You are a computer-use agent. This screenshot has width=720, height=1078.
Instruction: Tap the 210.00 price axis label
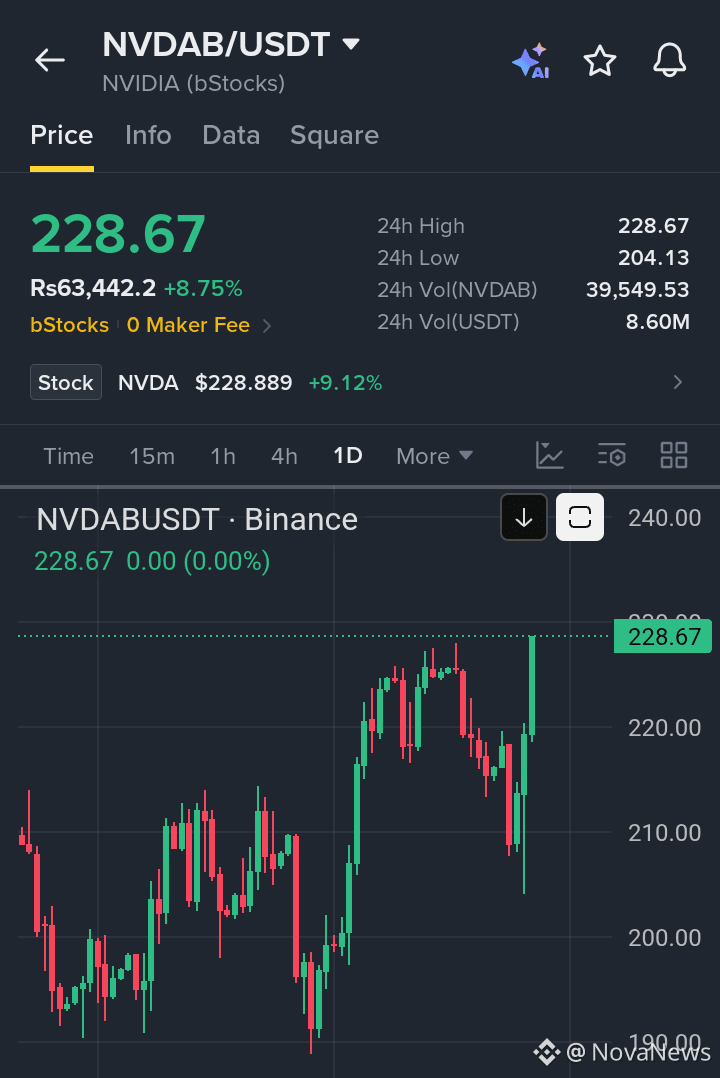coord(664,833)
